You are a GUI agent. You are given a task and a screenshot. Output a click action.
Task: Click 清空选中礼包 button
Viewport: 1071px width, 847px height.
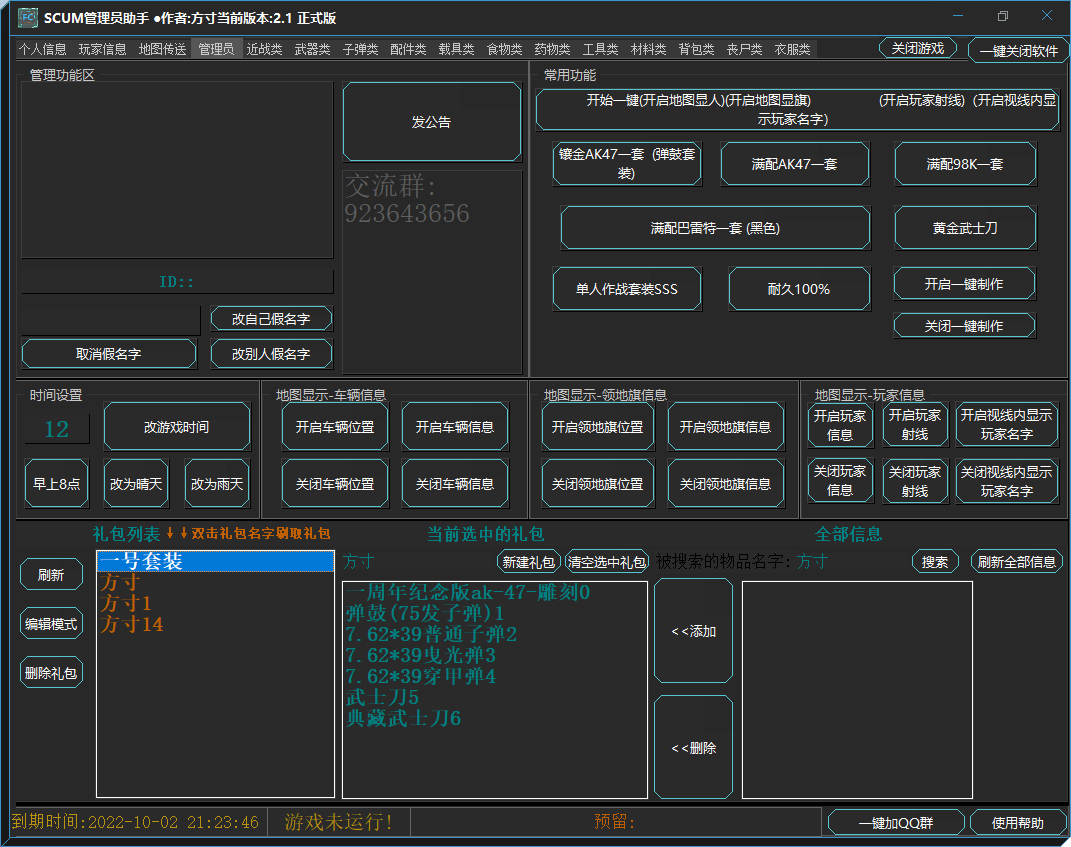tap(607, 562)
